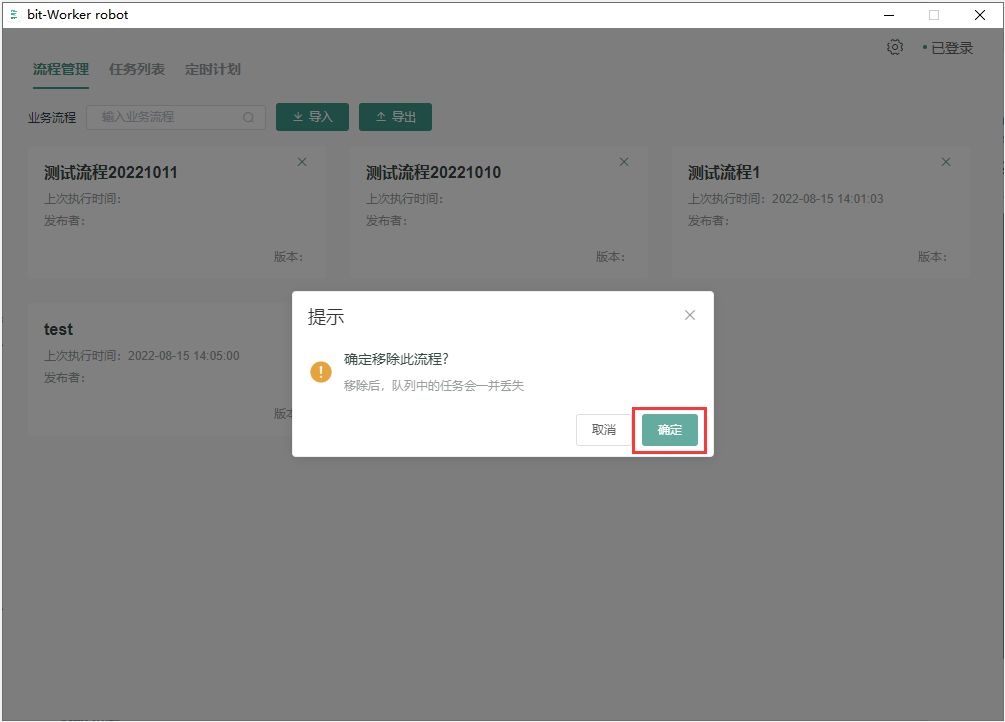Click the 导出 export button
1005x722 pixels.
(x=395, y=117)
